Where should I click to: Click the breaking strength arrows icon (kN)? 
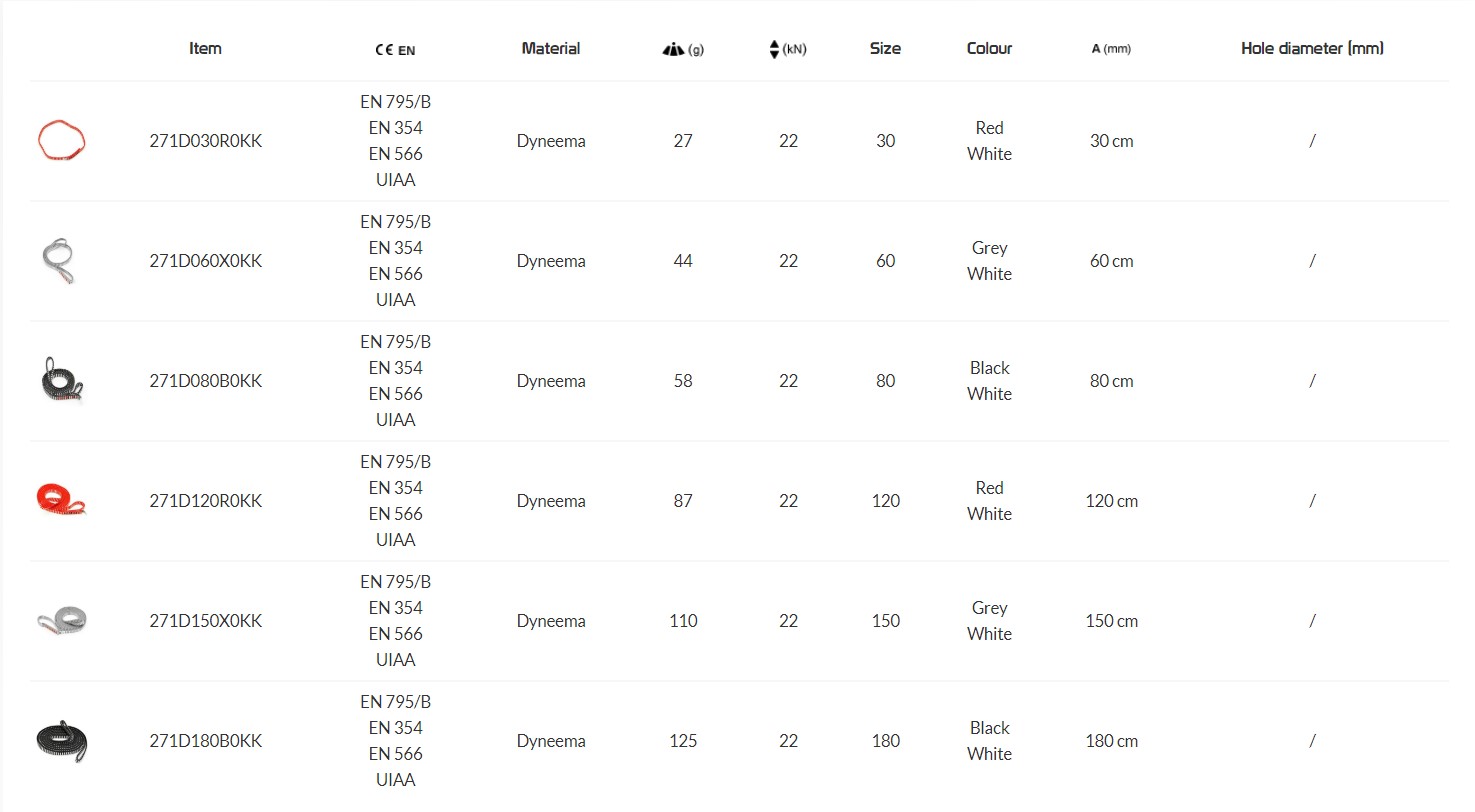(774, 49)
